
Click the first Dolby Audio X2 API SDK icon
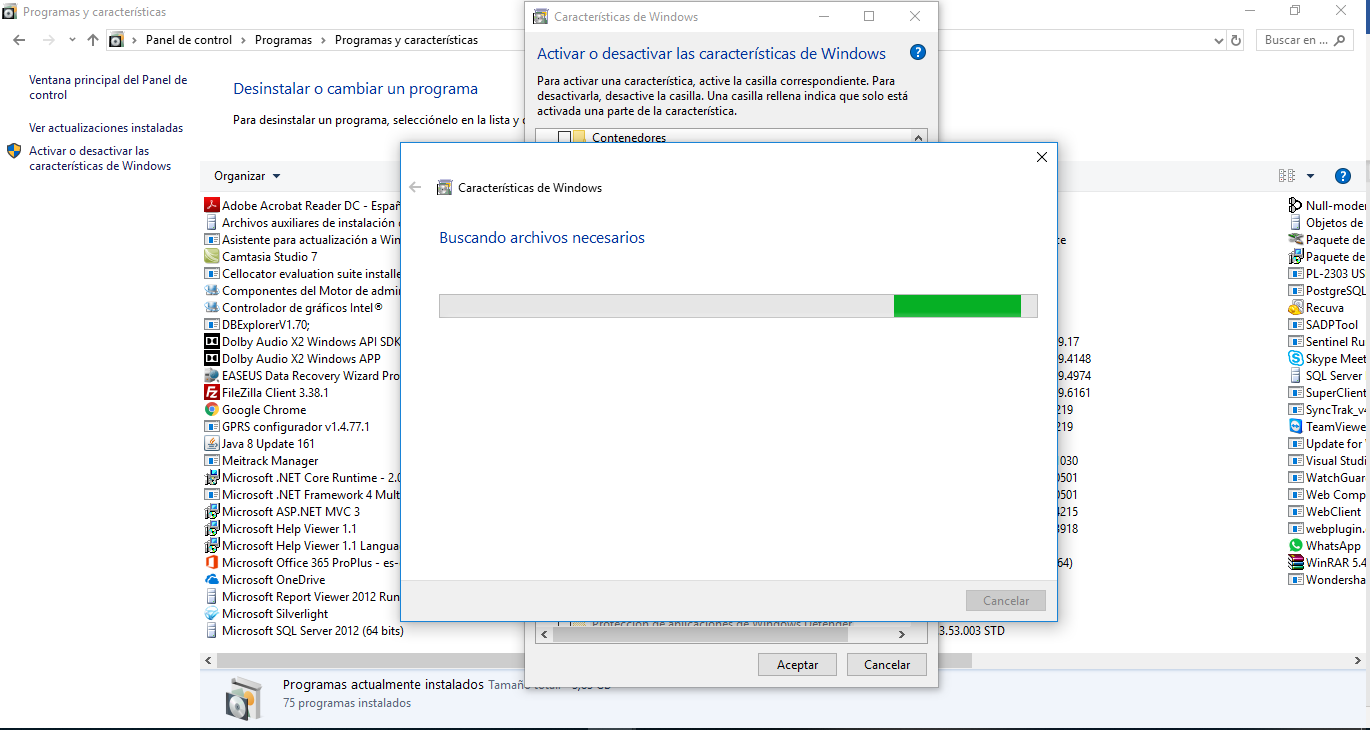pyautogui.click(x=212, y=341)
